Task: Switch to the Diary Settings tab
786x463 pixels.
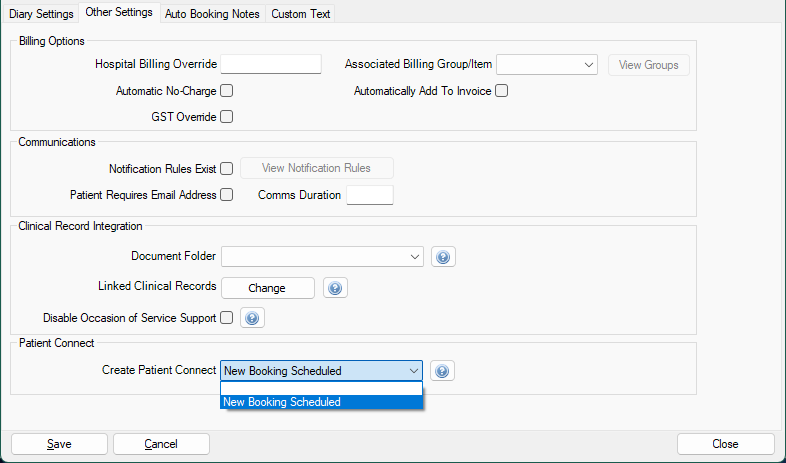Action: (41, 14)
